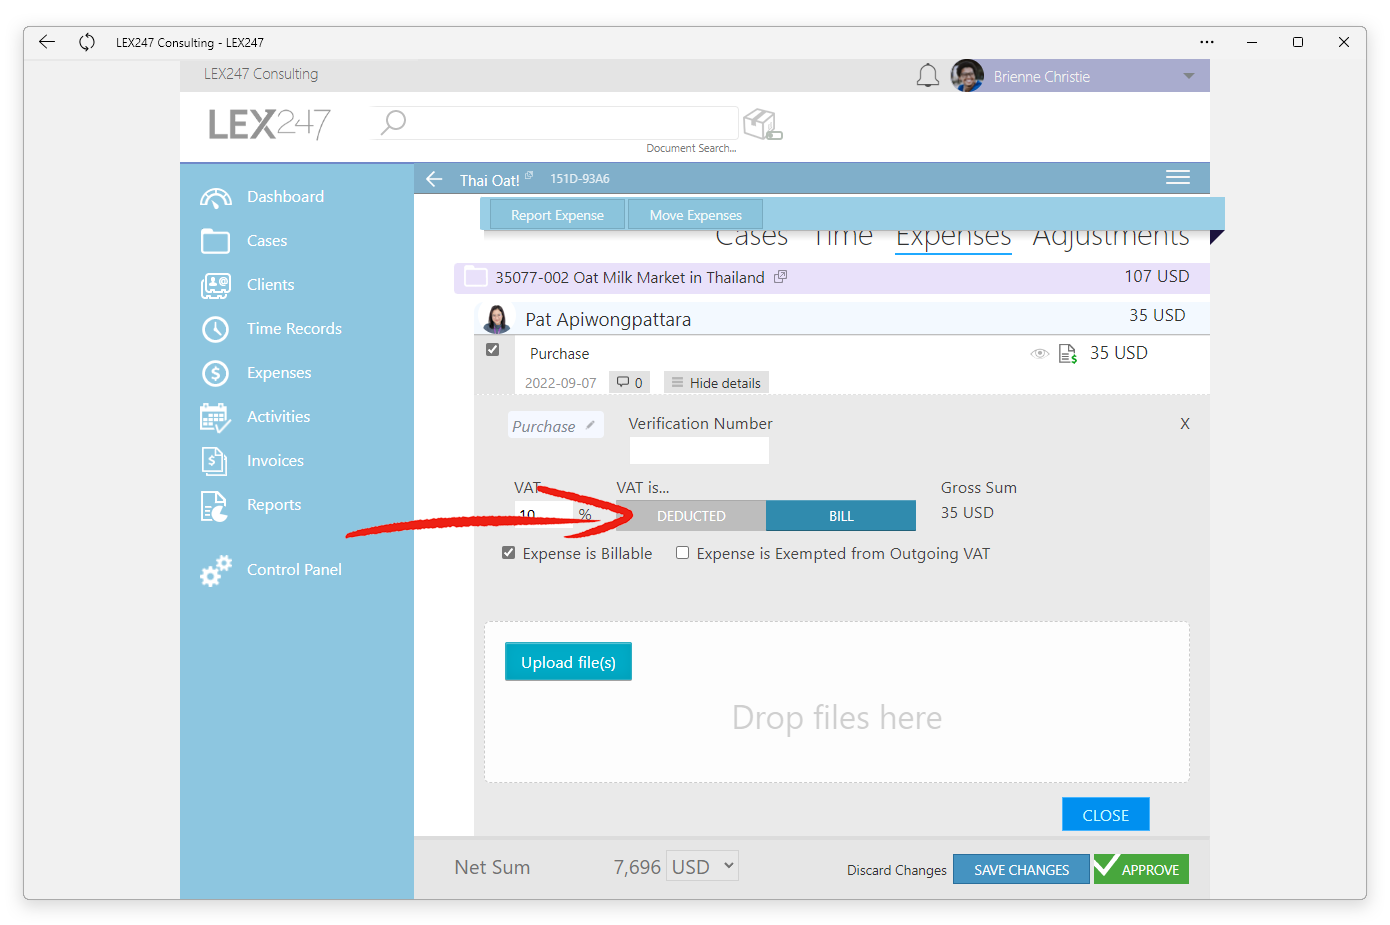Click the pencil edit icon next to Purchase
Screen dimensions: 1390x925
coord(591,425)
